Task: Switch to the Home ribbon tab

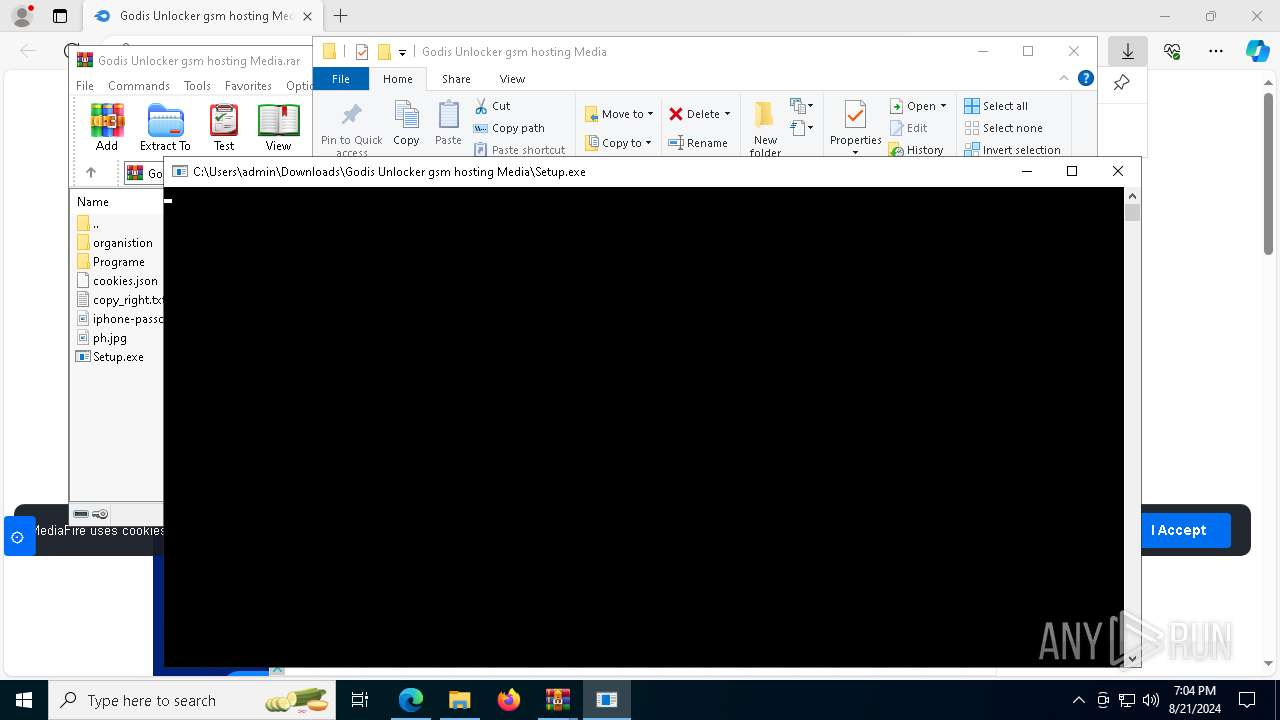Action: (x=397, y=78)
